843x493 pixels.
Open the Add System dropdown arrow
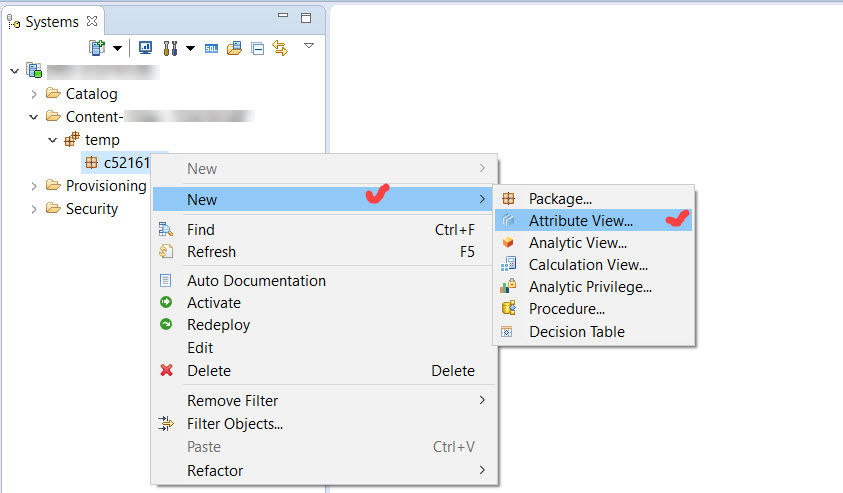117,48
